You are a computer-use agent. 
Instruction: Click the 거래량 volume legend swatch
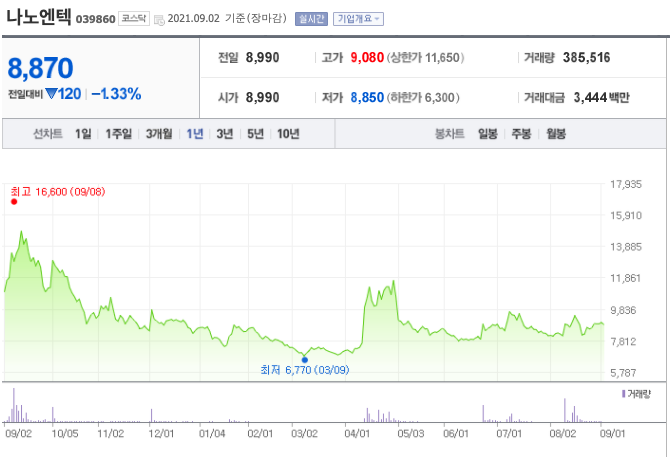coord(623,394)
